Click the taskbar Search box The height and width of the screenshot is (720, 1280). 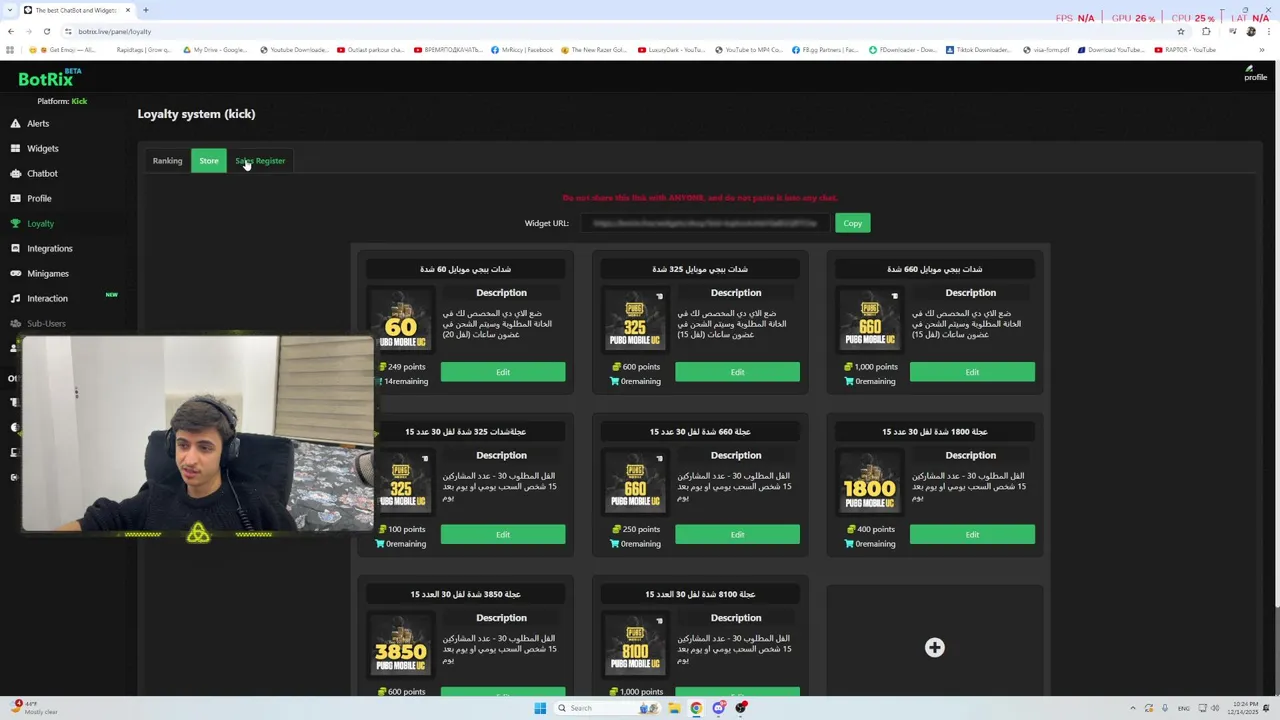pyautogui.click(x=607, y=708)
